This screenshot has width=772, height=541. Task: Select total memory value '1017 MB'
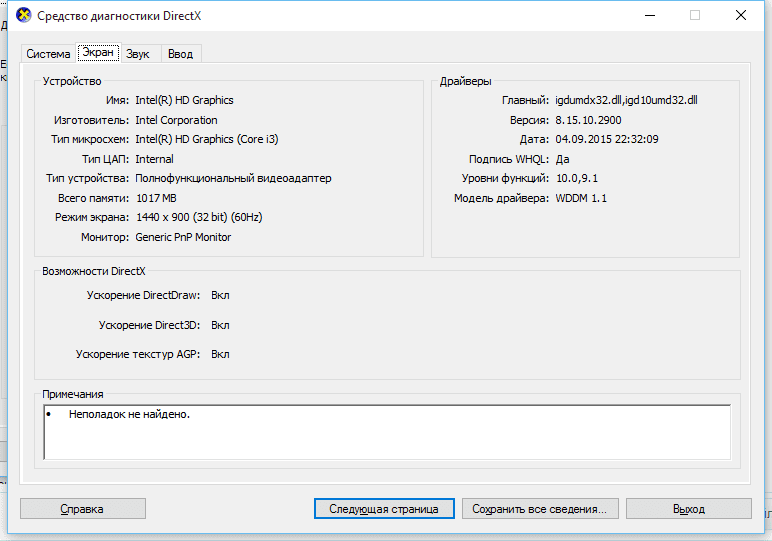156,198
